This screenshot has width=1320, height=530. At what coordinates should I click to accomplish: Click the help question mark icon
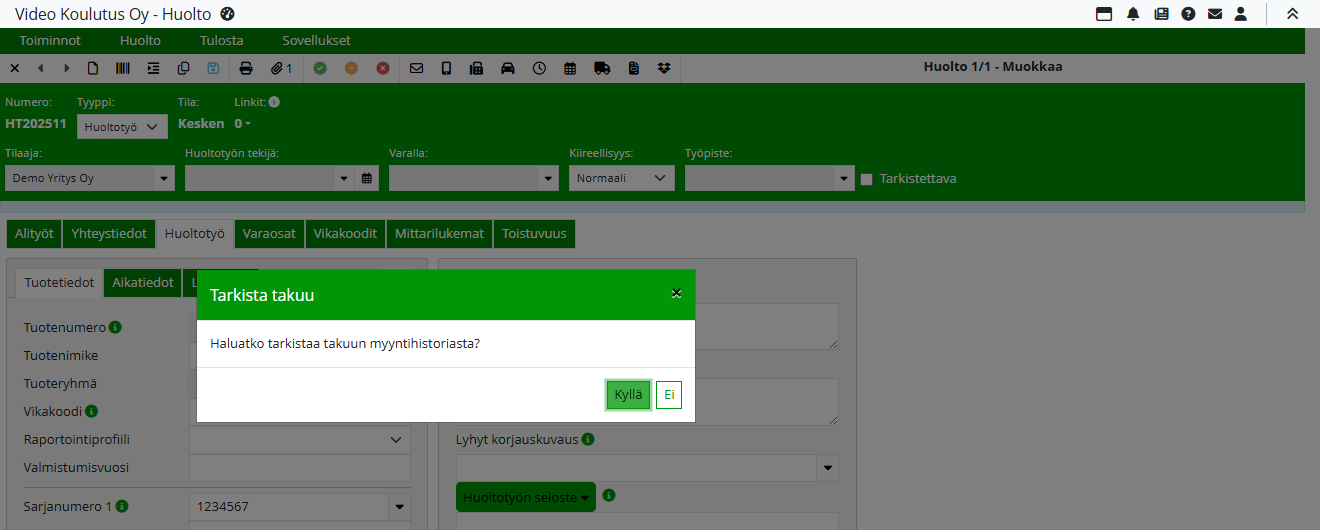click(x=1188, y=14)
